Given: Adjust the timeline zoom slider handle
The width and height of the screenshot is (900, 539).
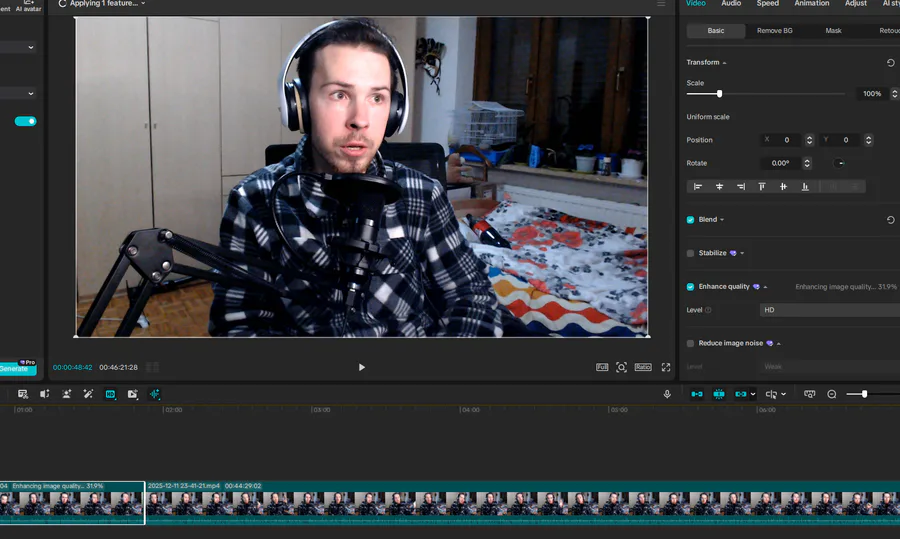Looking at the screenshot, I should (x=864, y=394).
